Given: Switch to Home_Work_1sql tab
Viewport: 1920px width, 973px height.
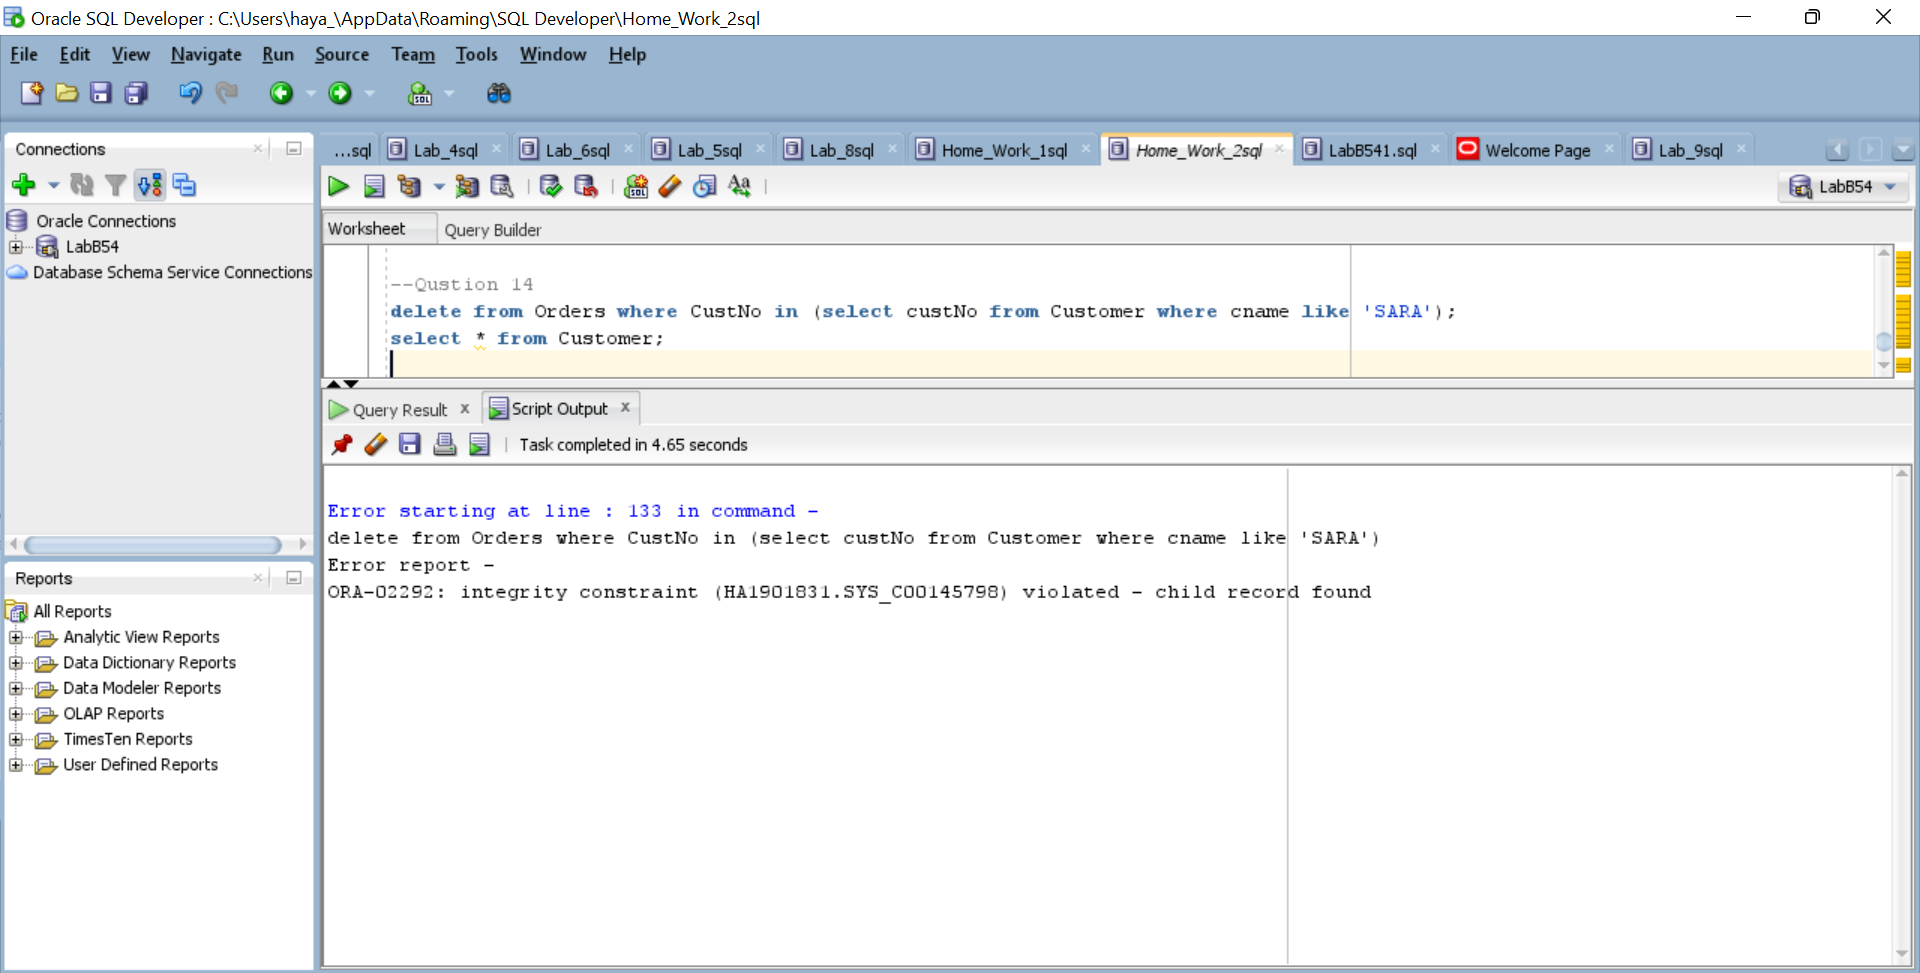Looking at the screenshot, I should 1004,150.
